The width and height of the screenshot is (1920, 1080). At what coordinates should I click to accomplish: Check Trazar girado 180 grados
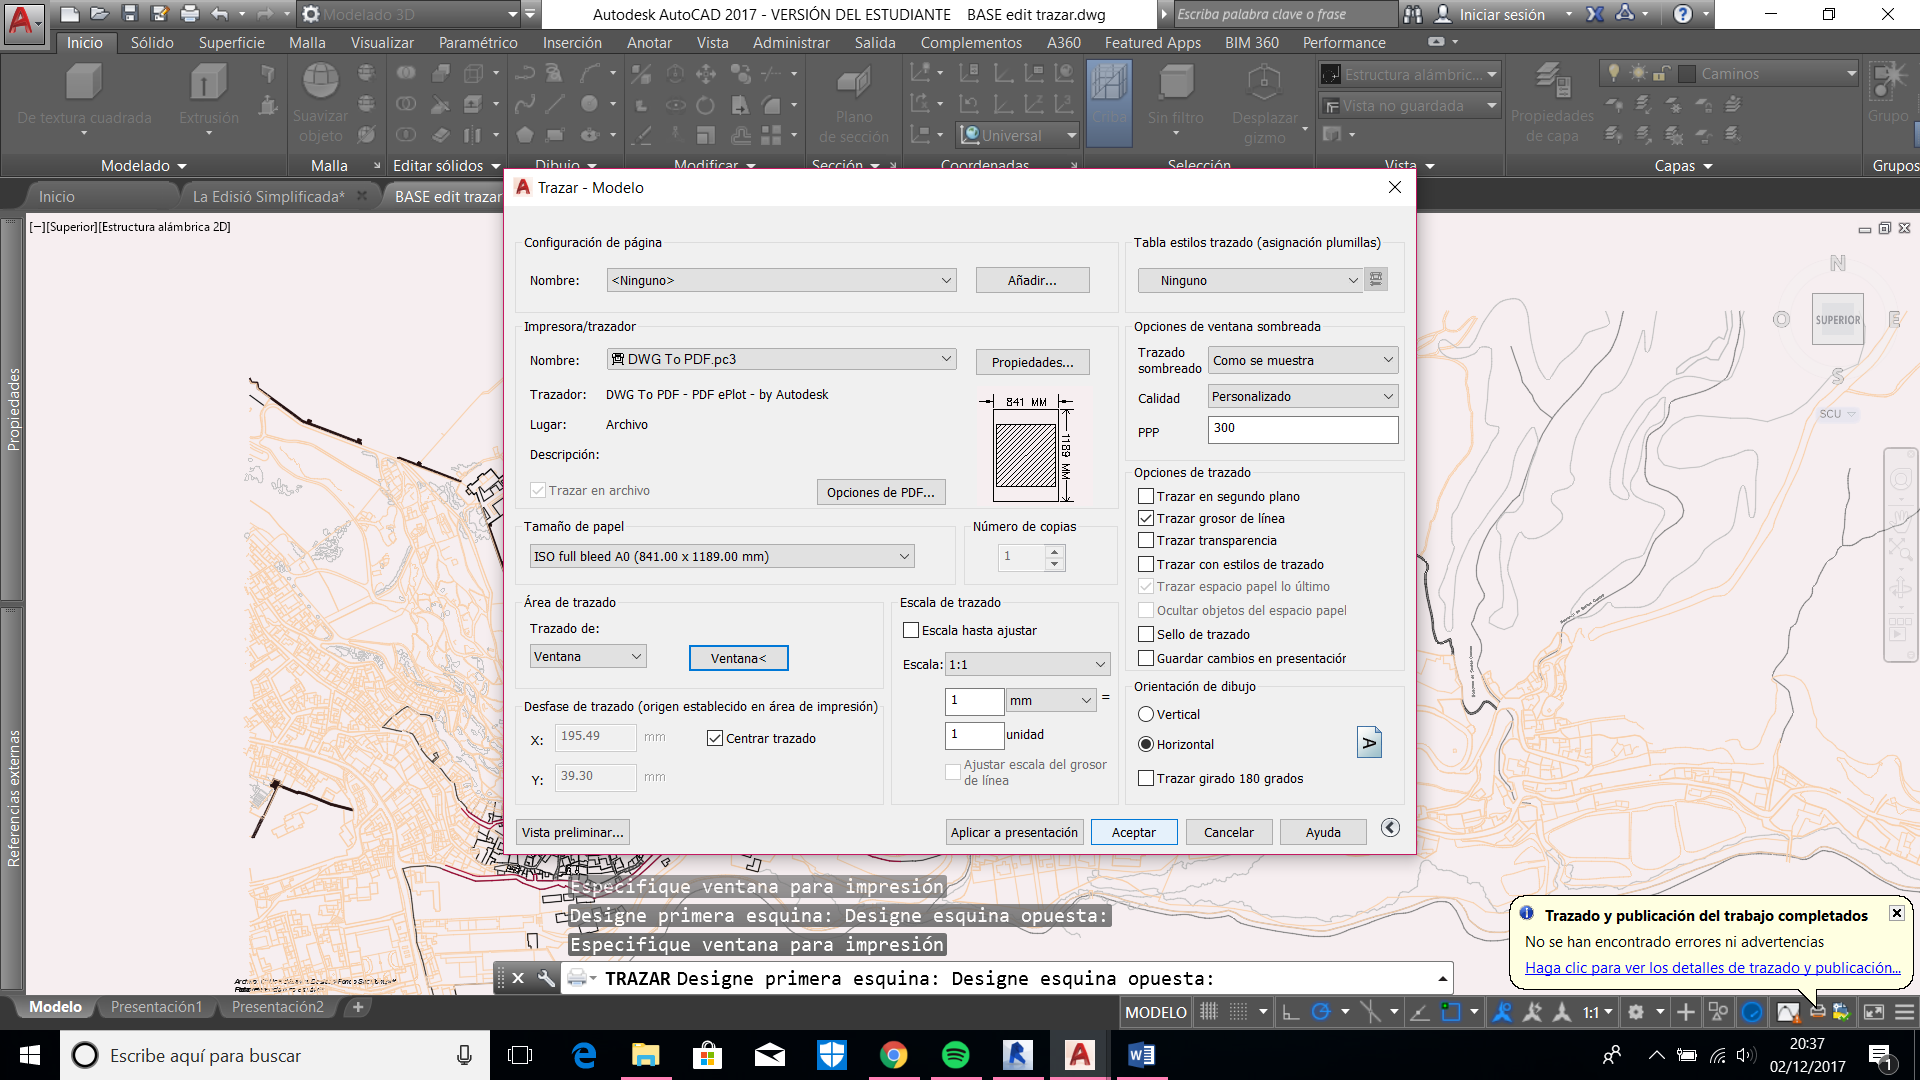tap(1146, 778)
